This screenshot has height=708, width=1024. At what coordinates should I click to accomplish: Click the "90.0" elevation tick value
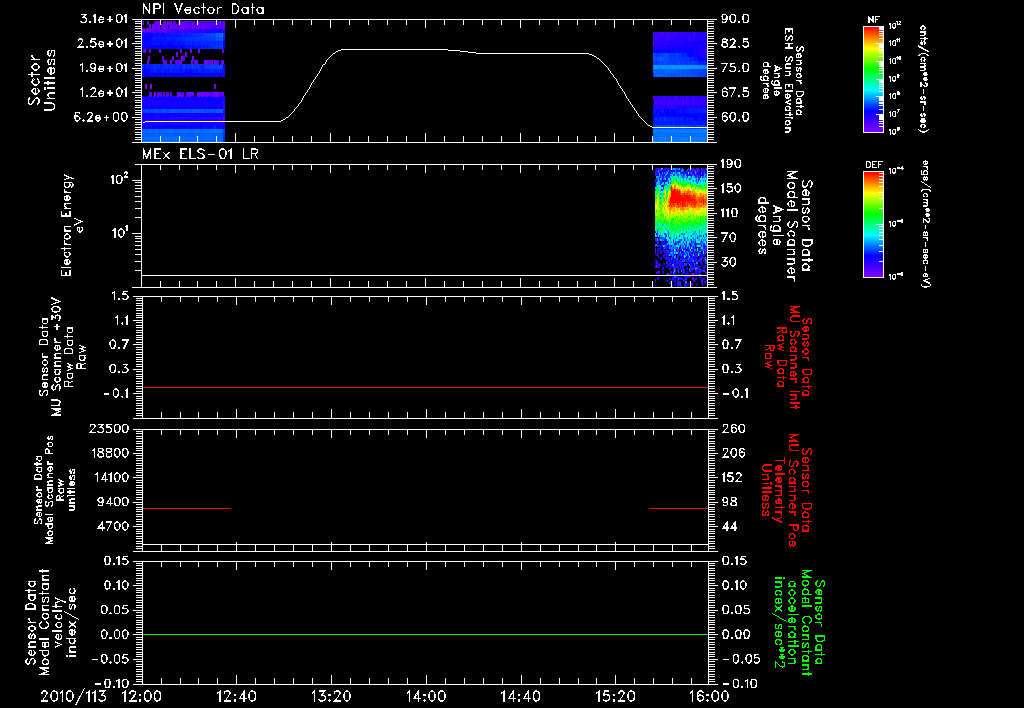(x=735, y=19)
